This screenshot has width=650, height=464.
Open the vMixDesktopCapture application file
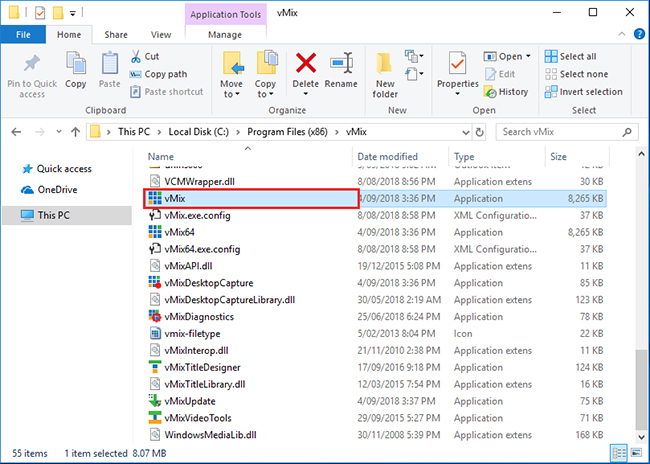[208, 283]
